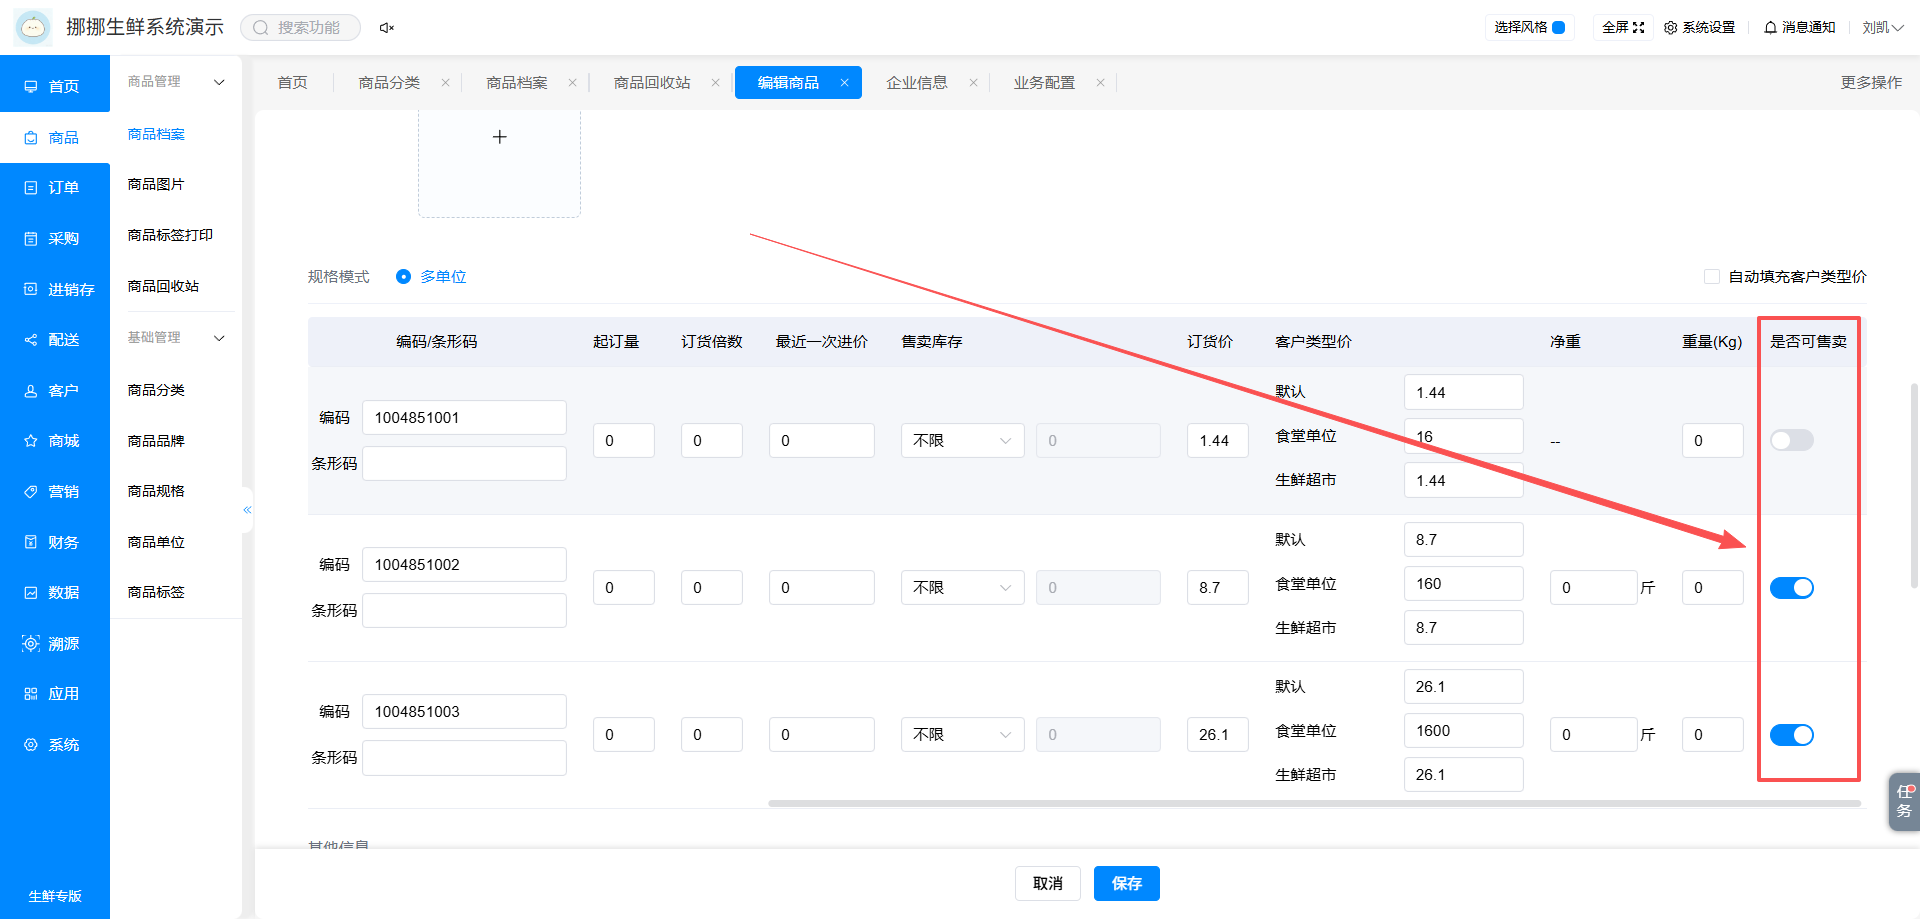The image size is (1920, 919).
Task: Open the 刘凯 user dropdown
Action: click(1883, 28)
